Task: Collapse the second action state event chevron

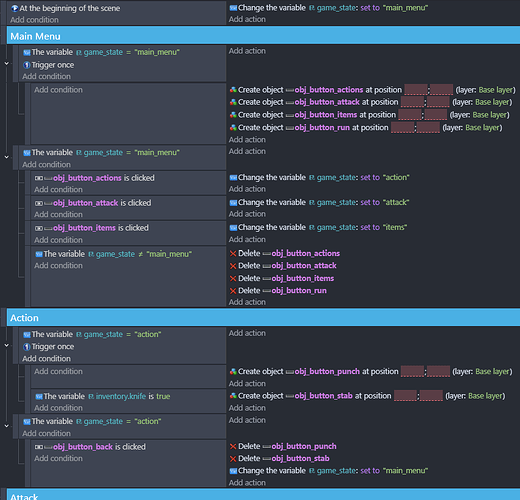Action: pos(6,426)
